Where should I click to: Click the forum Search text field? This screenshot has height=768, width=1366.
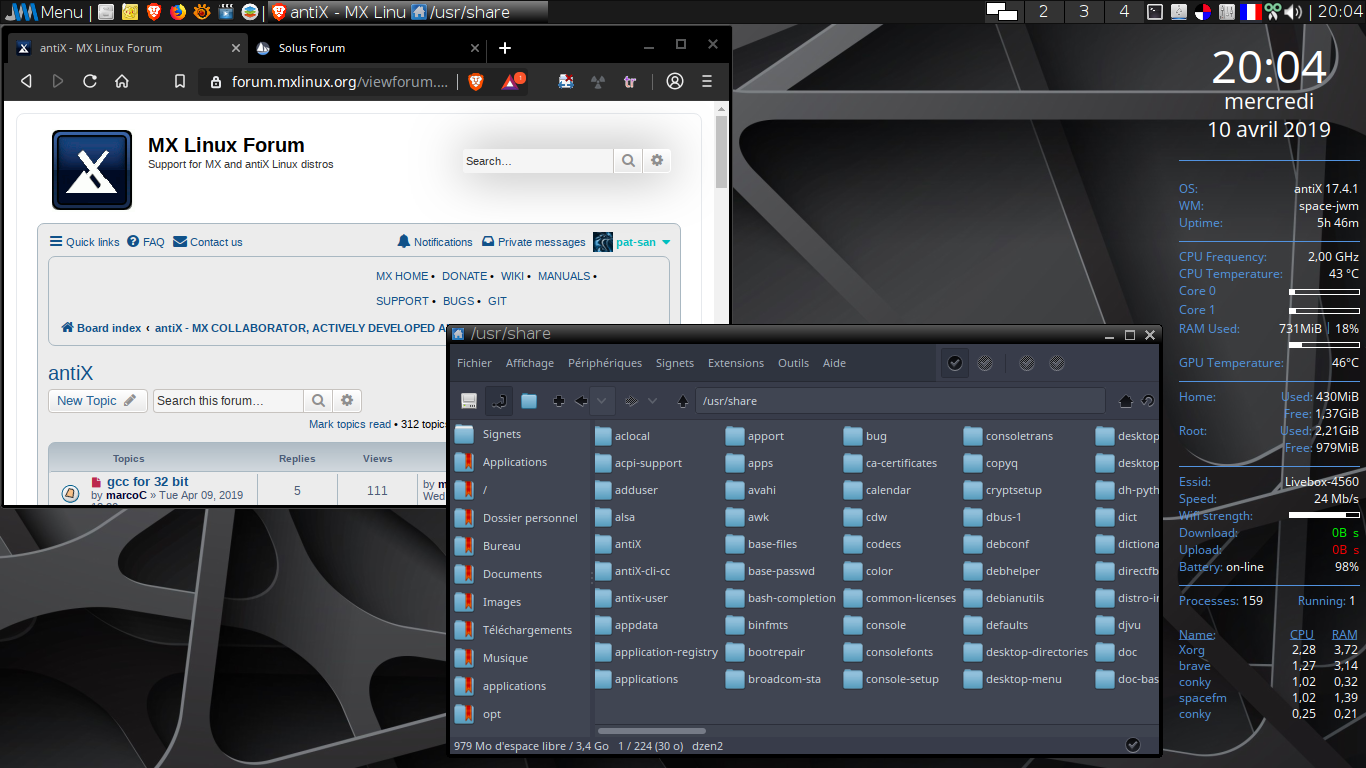[x=538, y=161]
